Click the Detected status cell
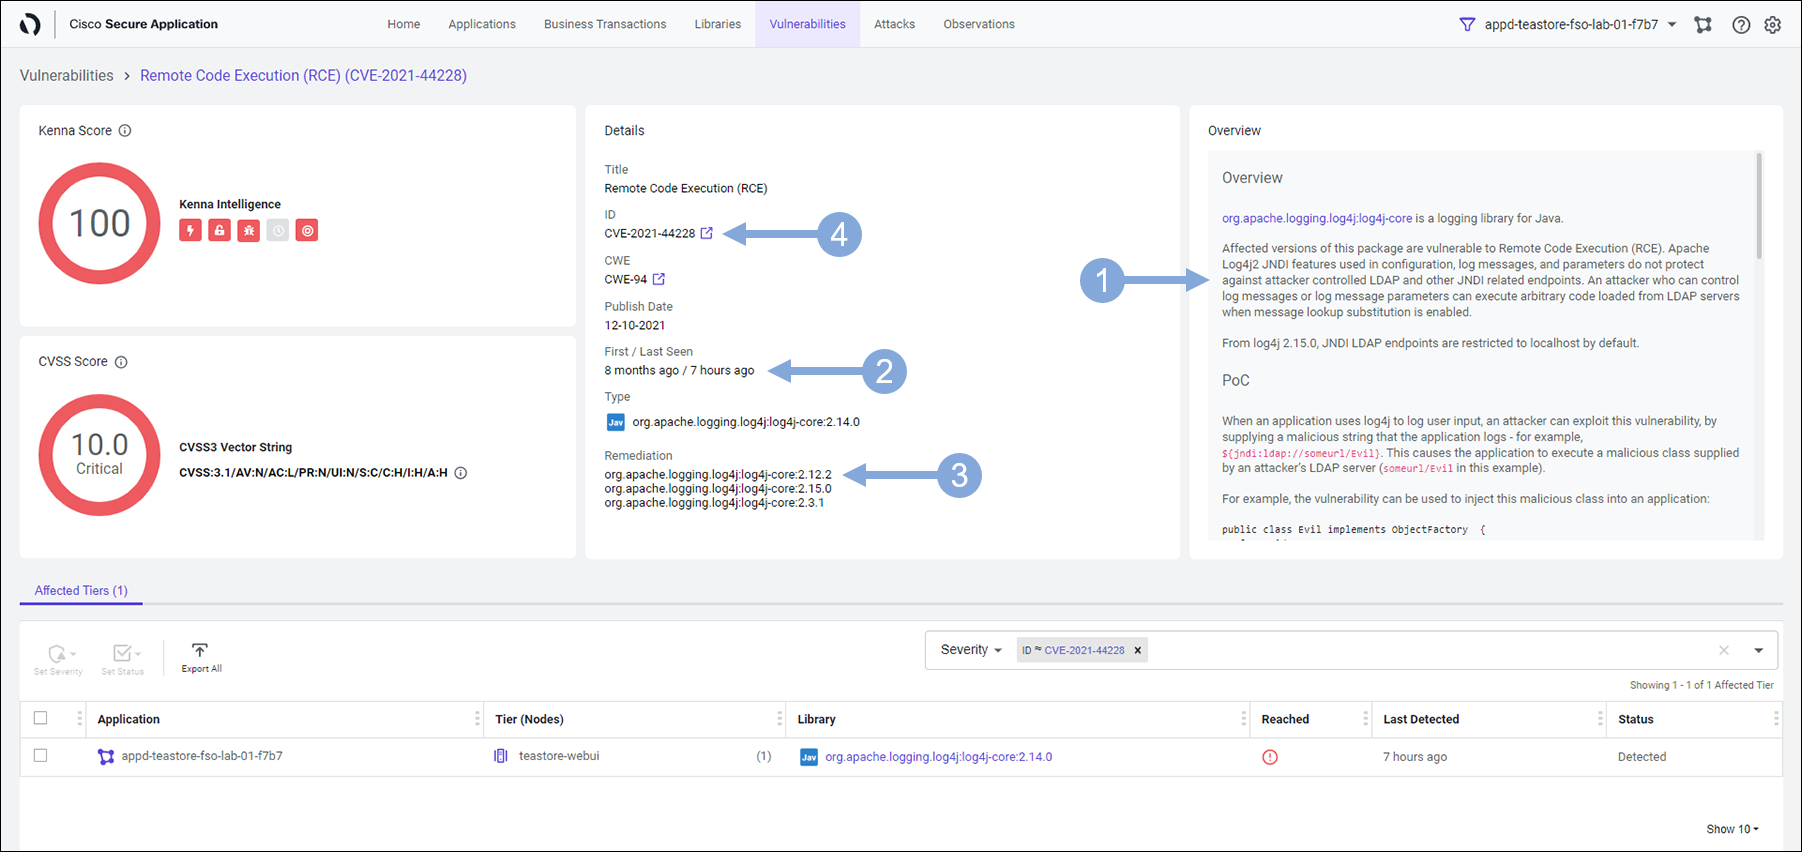 click(1642, 757)
